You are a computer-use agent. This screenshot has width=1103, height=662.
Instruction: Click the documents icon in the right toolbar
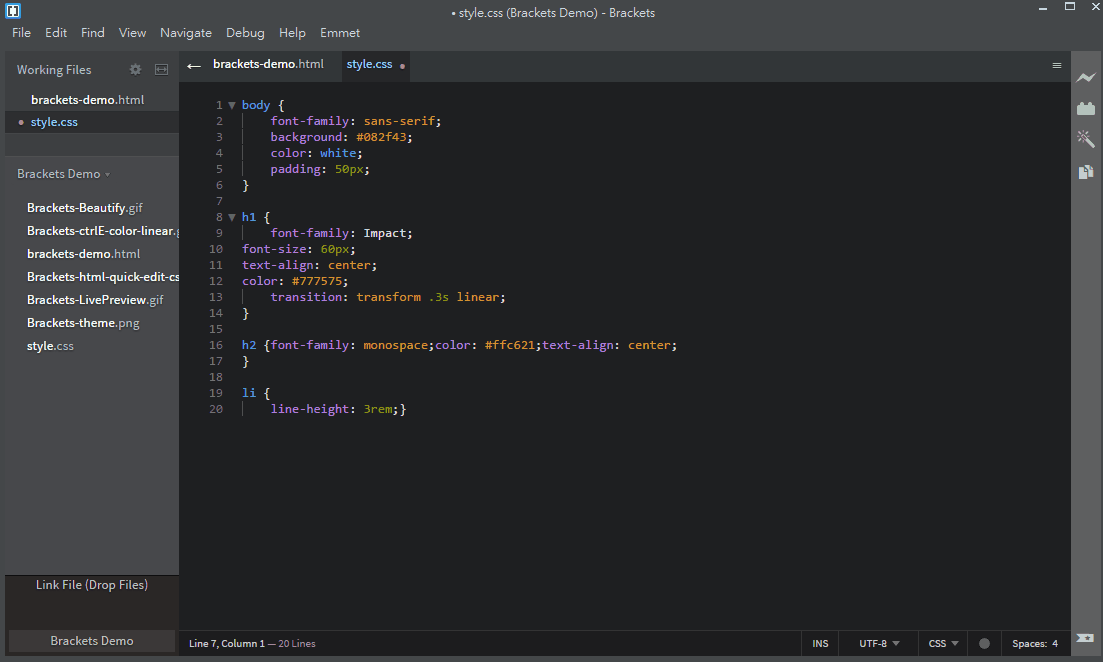coord(1085,172)
